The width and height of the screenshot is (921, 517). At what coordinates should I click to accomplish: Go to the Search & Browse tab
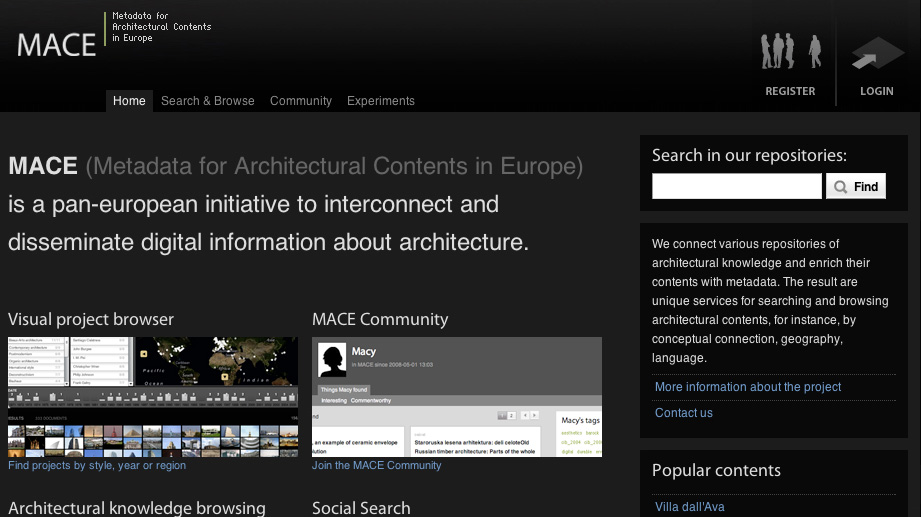(207, 101)
